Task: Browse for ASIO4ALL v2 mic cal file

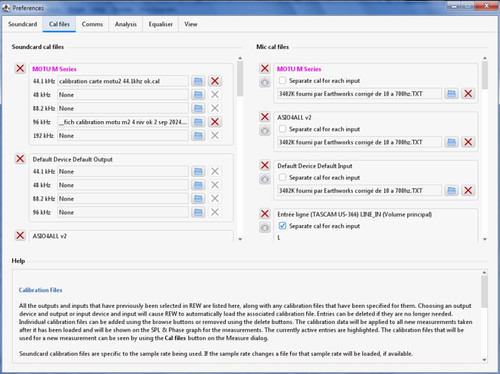Action: click(451, 142)
